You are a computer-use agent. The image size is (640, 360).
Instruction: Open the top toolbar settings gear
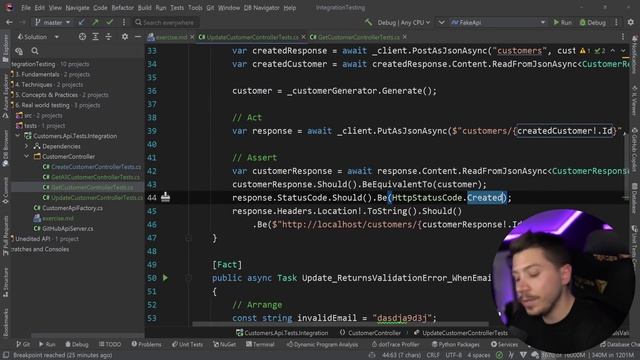[x=631, y=22]
